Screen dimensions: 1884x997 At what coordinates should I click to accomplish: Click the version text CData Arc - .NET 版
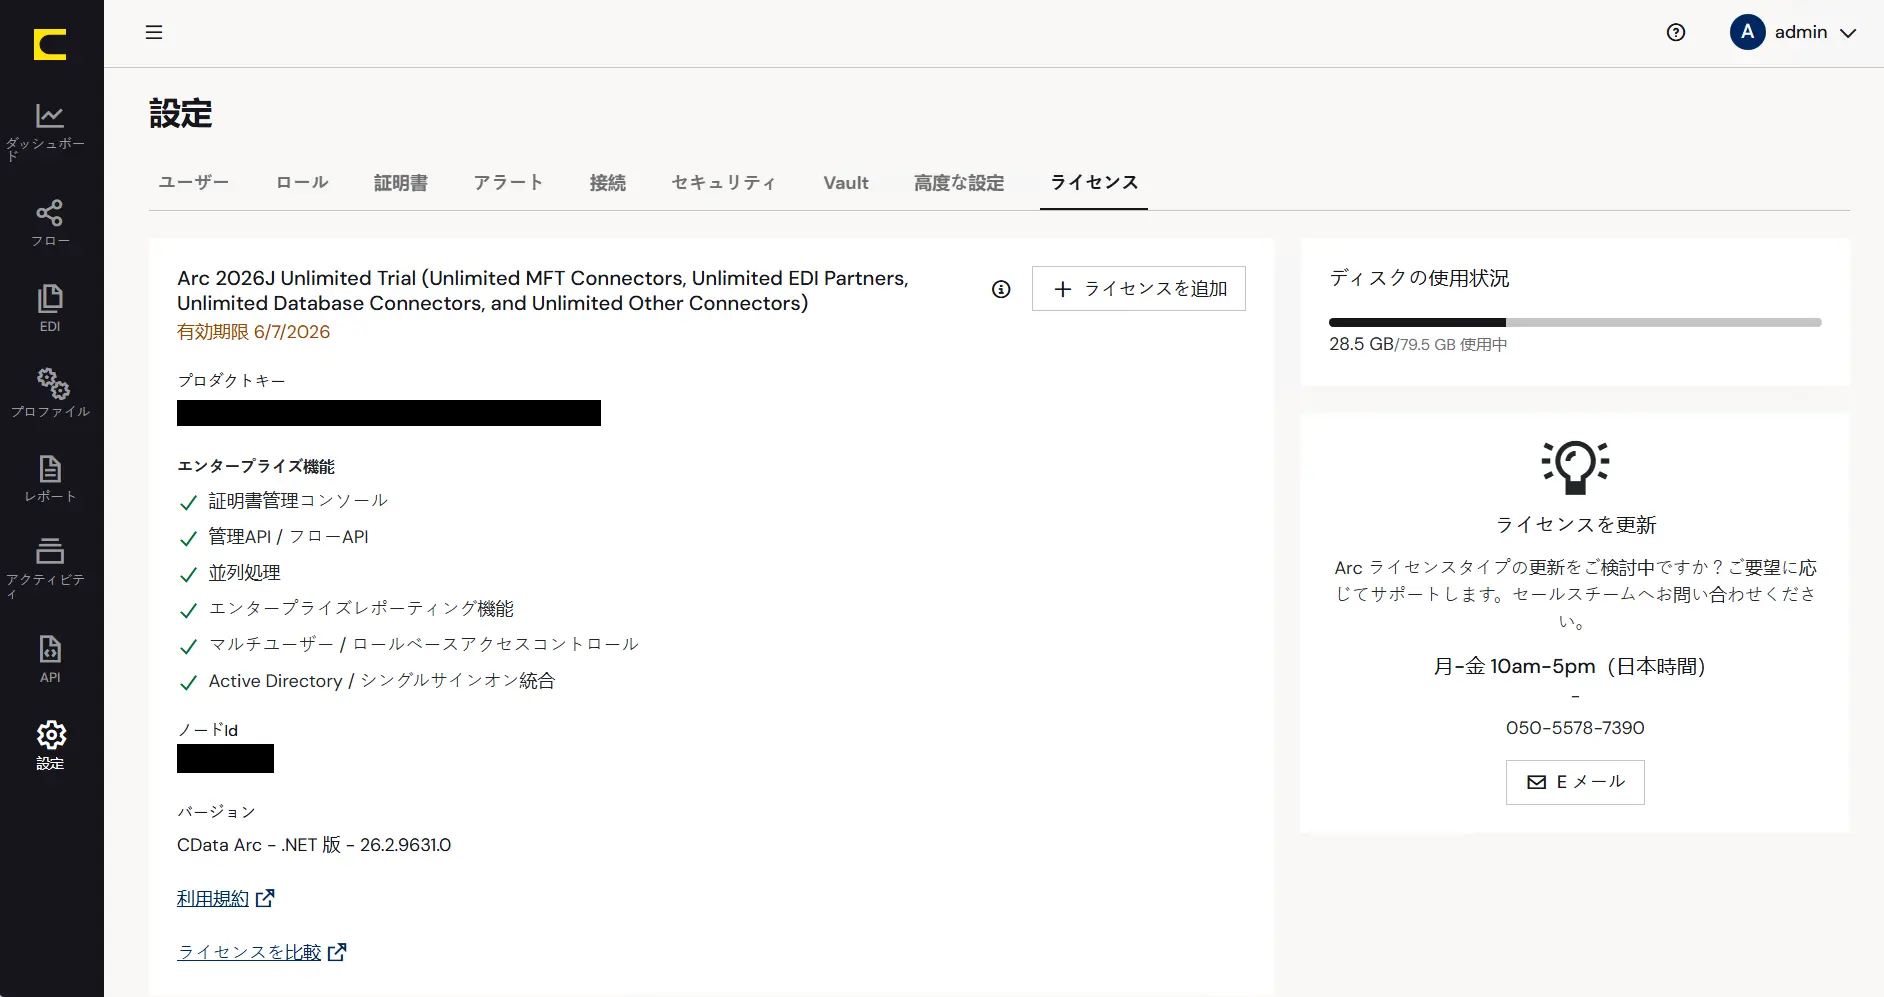314,845
